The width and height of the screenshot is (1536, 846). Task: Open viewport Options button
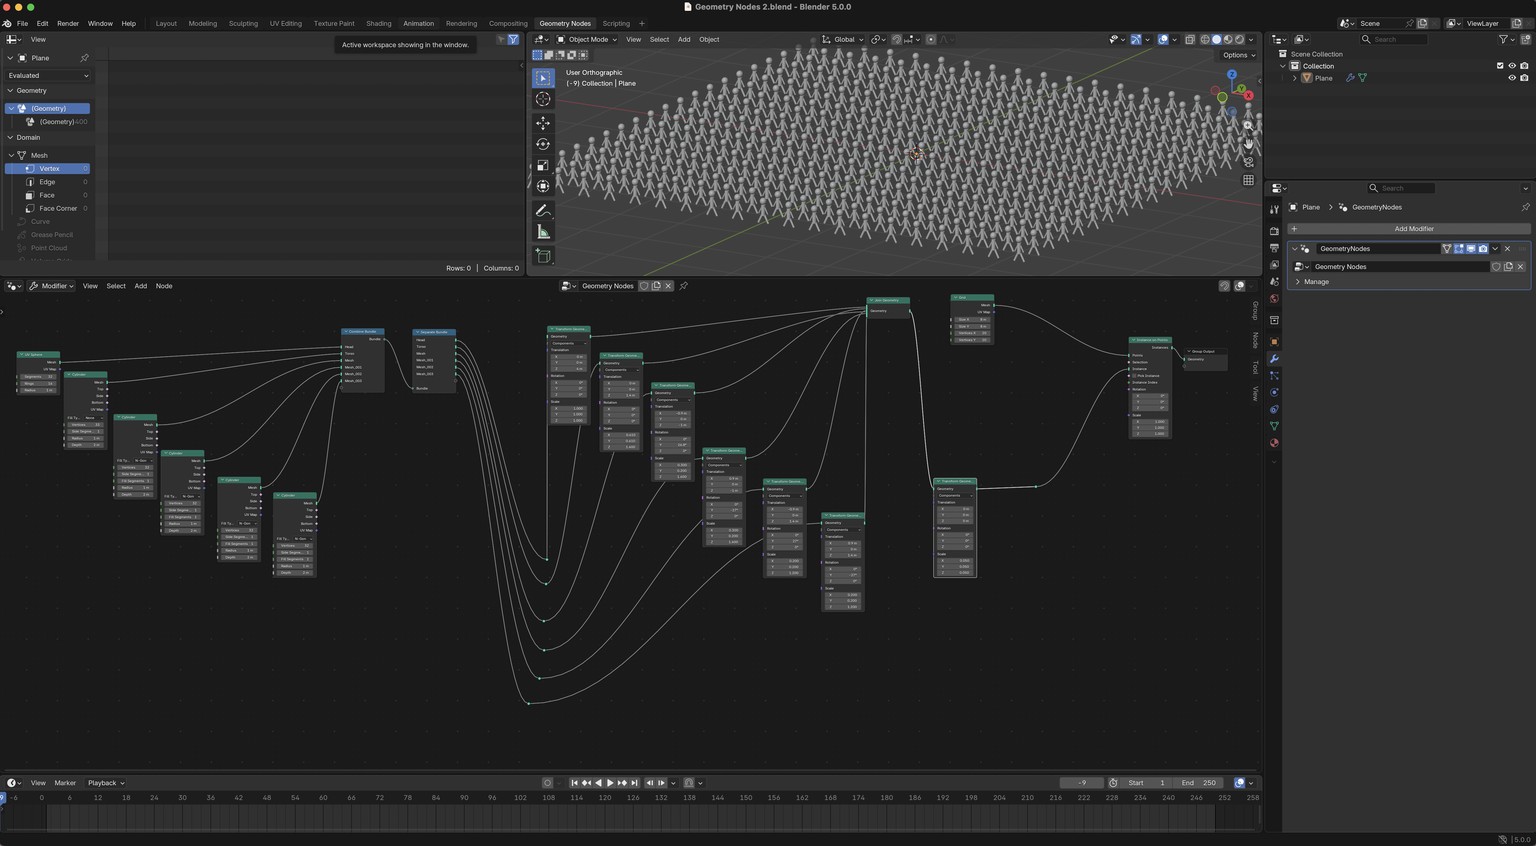coord(1237,55)
